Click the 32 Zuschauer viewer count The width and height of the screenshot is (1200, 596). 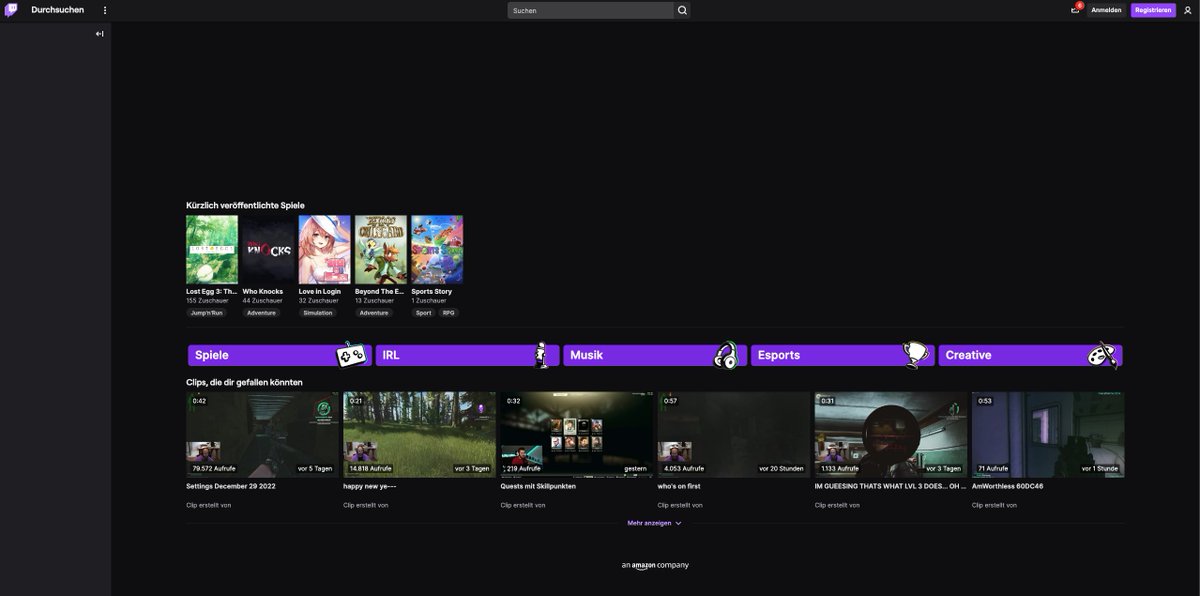(x=318, y=301)
